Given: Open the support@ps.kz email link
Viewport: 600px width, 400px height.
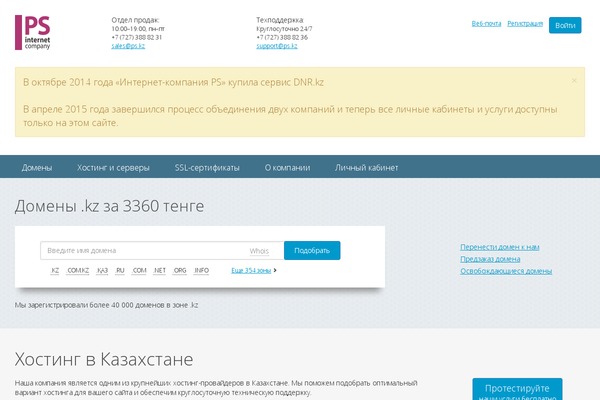Looking at the screenshot, I should 277,46.
